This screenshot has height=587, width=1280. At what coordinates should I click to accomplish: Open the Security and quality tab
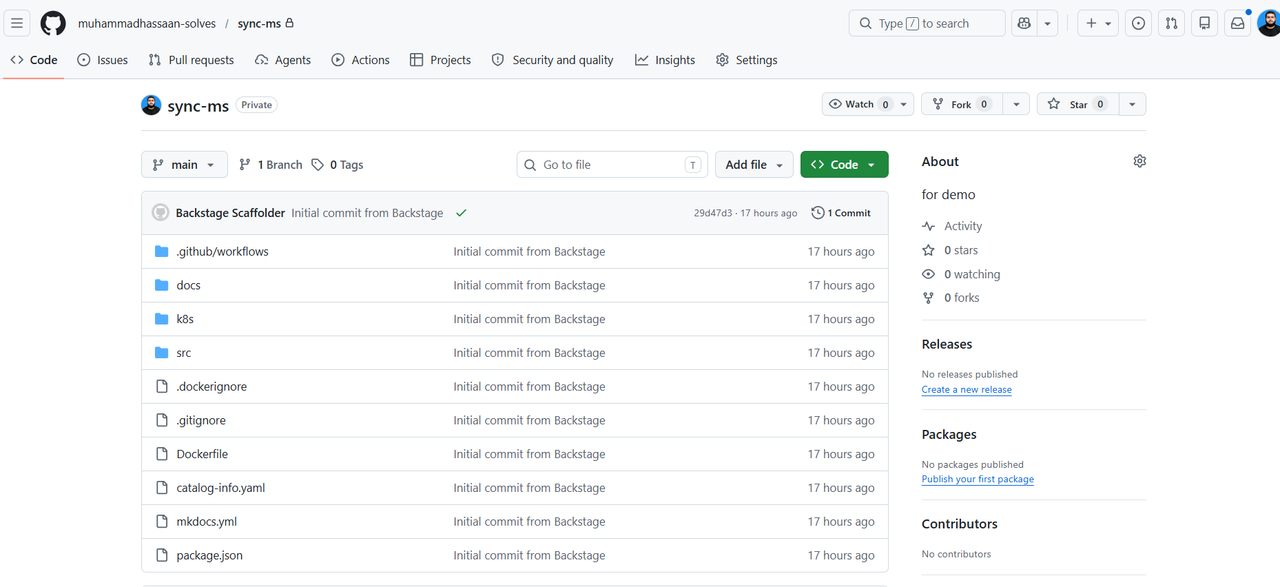click(x=553, y=60)
